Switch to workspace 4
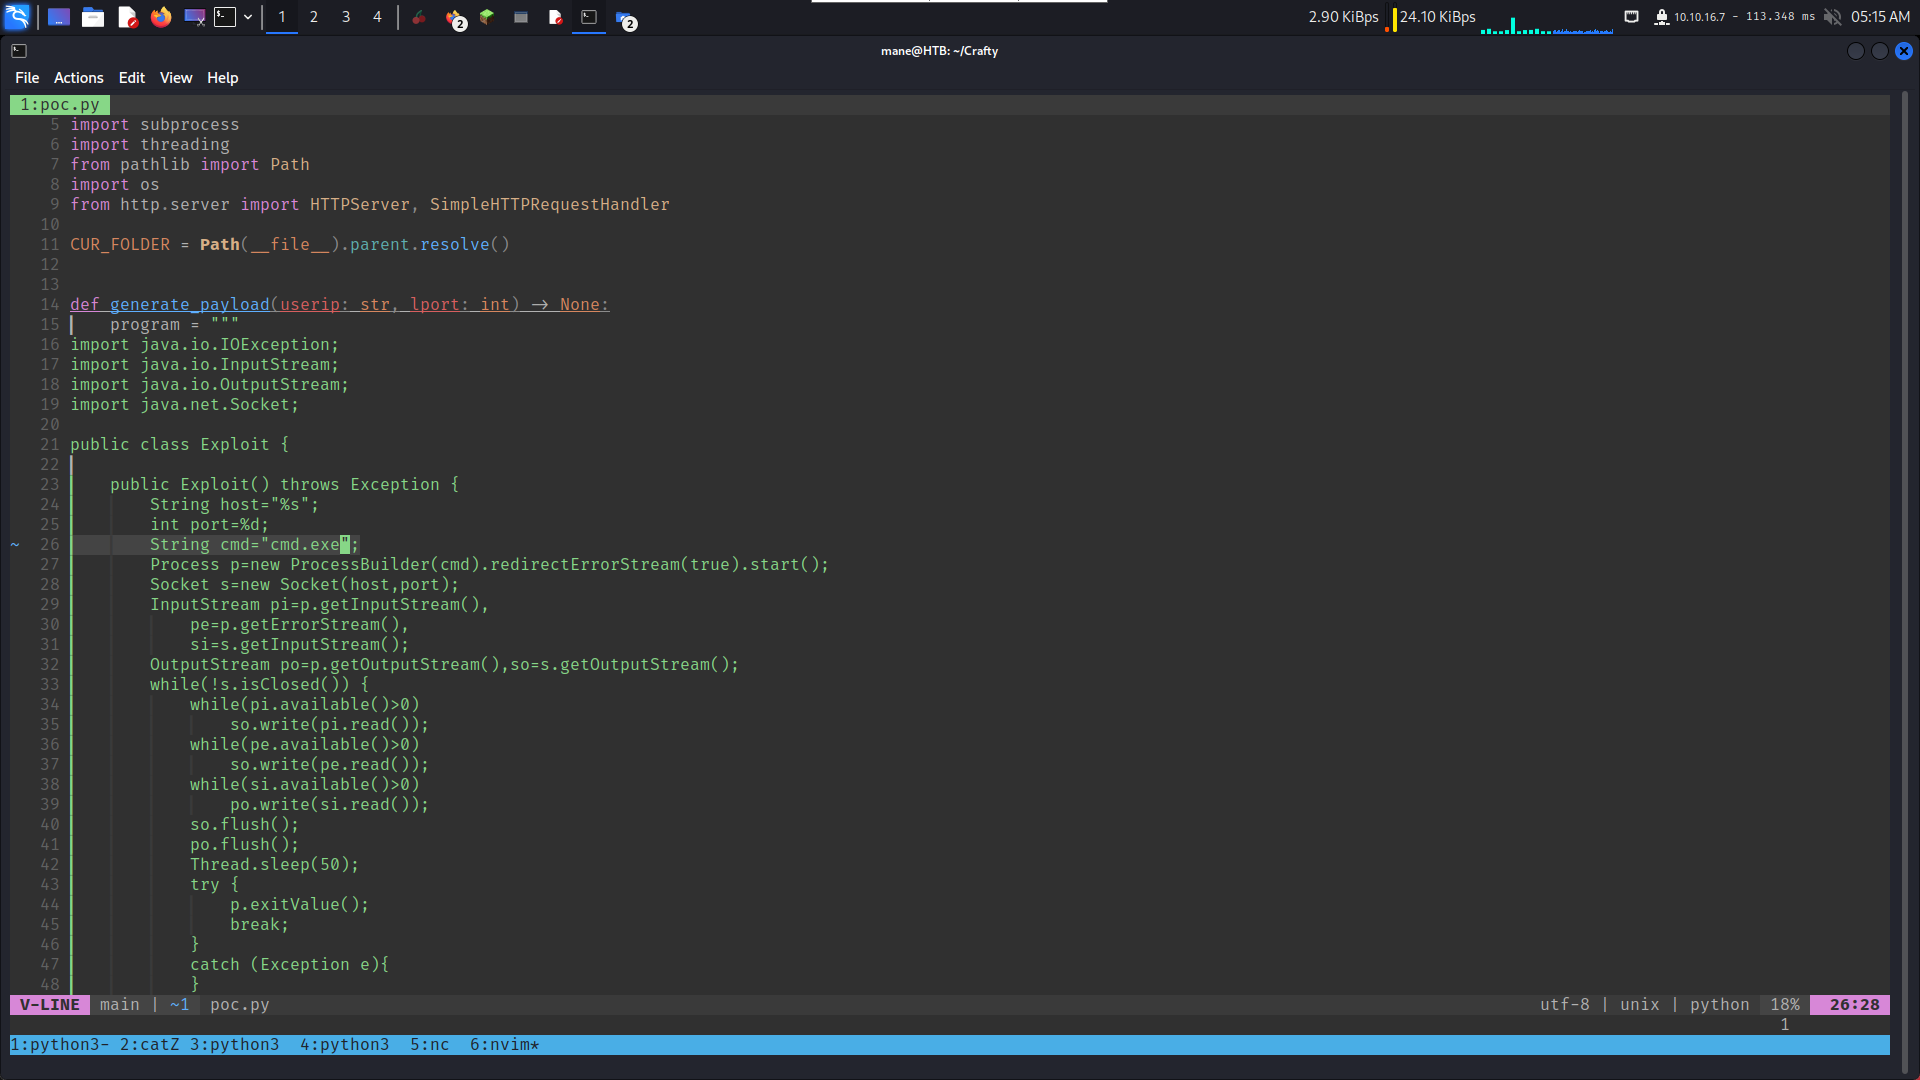This screenshot has height=1080, width=1920. (x=377, y=17)
